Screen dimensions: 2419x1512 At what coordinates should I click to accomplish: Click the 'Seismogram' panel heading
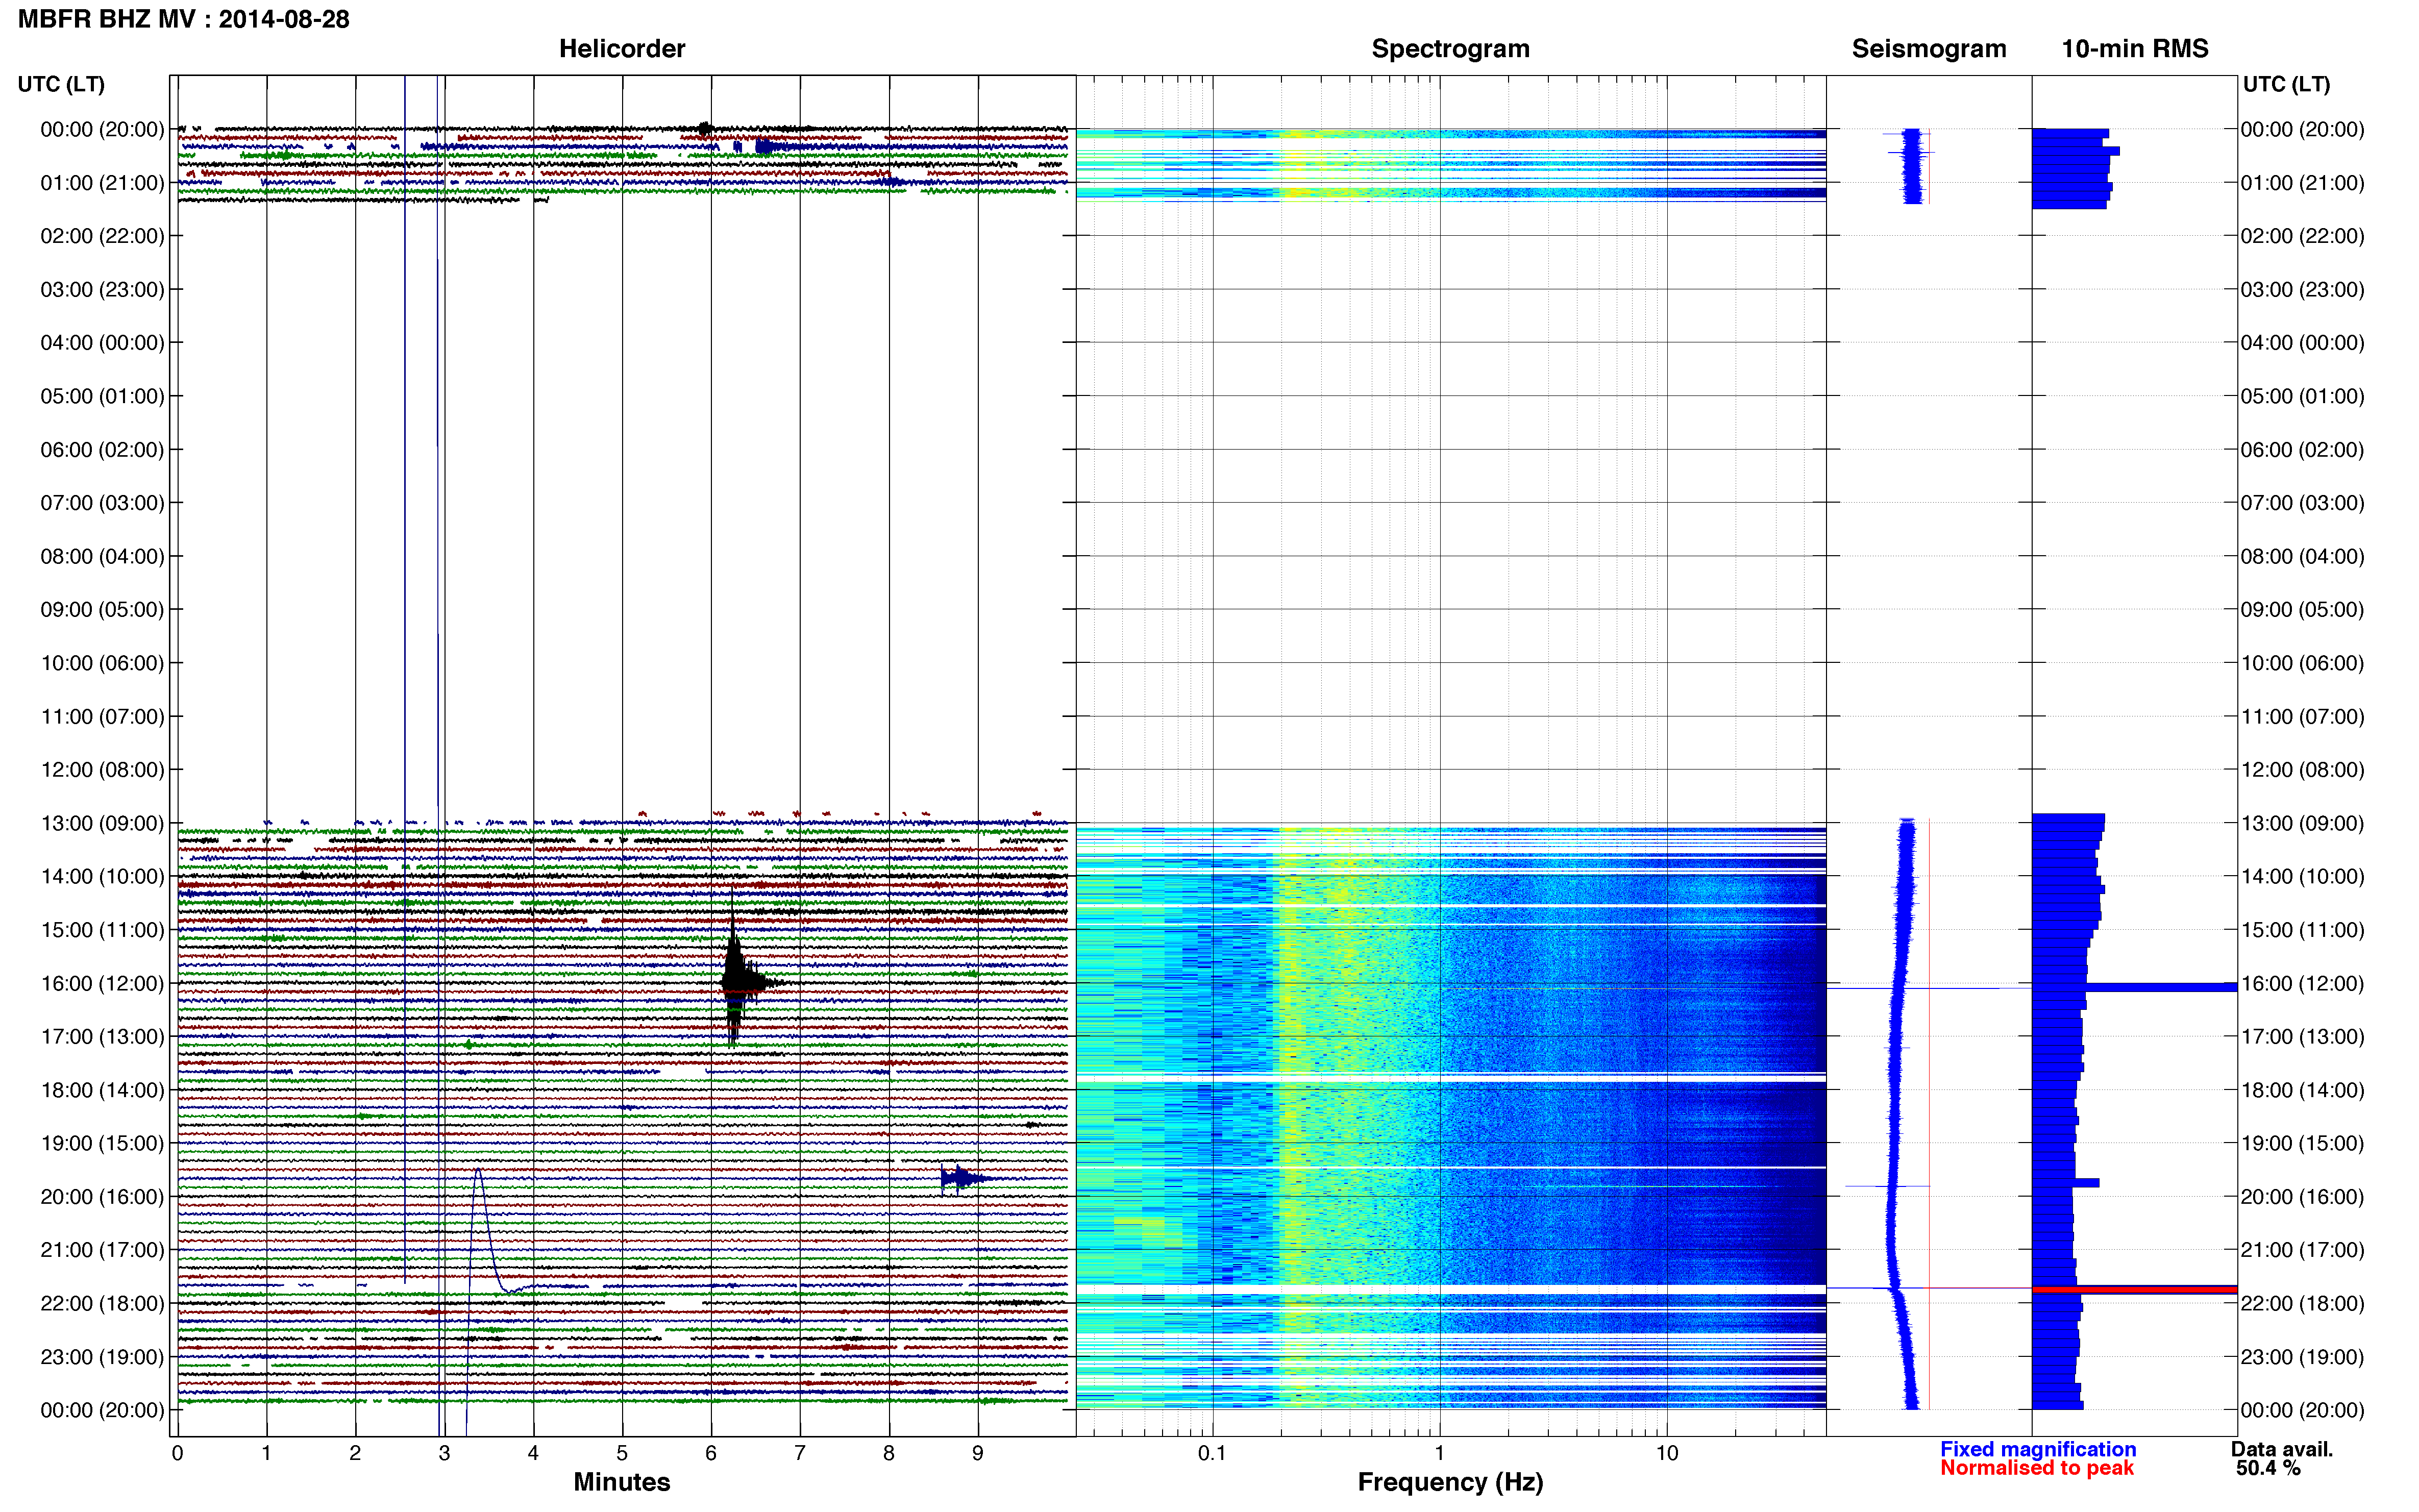pyautogui.click(x=1928, y=48)
